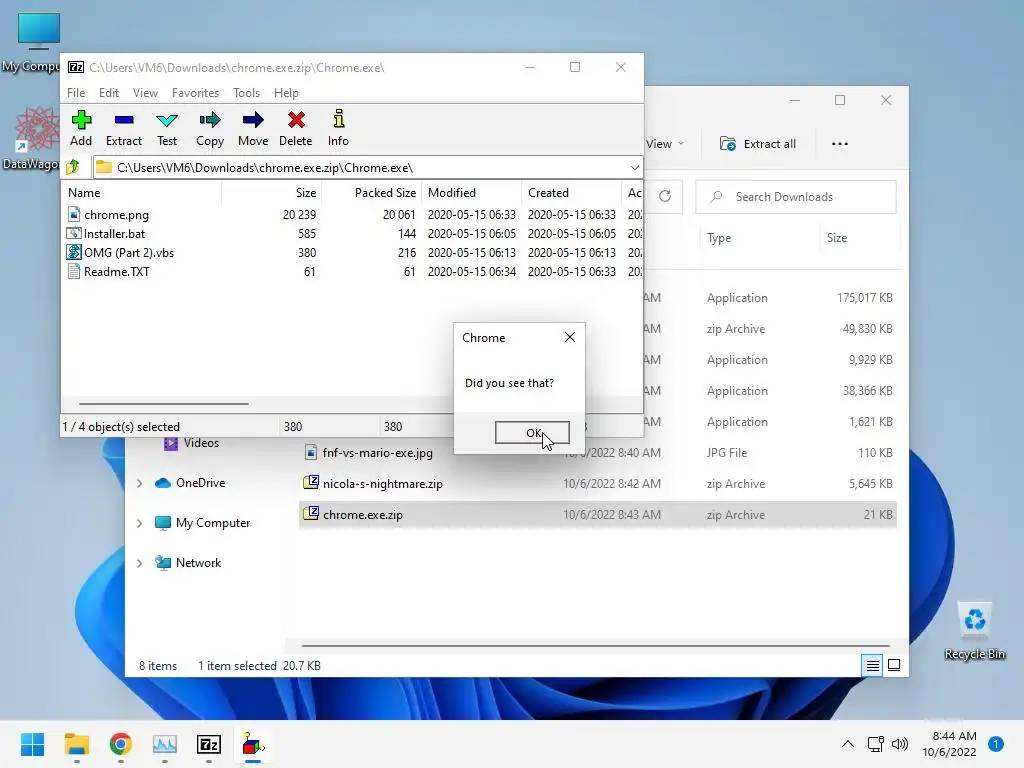Go up one folder level in 7-Zip
The image size is (1024, 768).
coord(73,167)
